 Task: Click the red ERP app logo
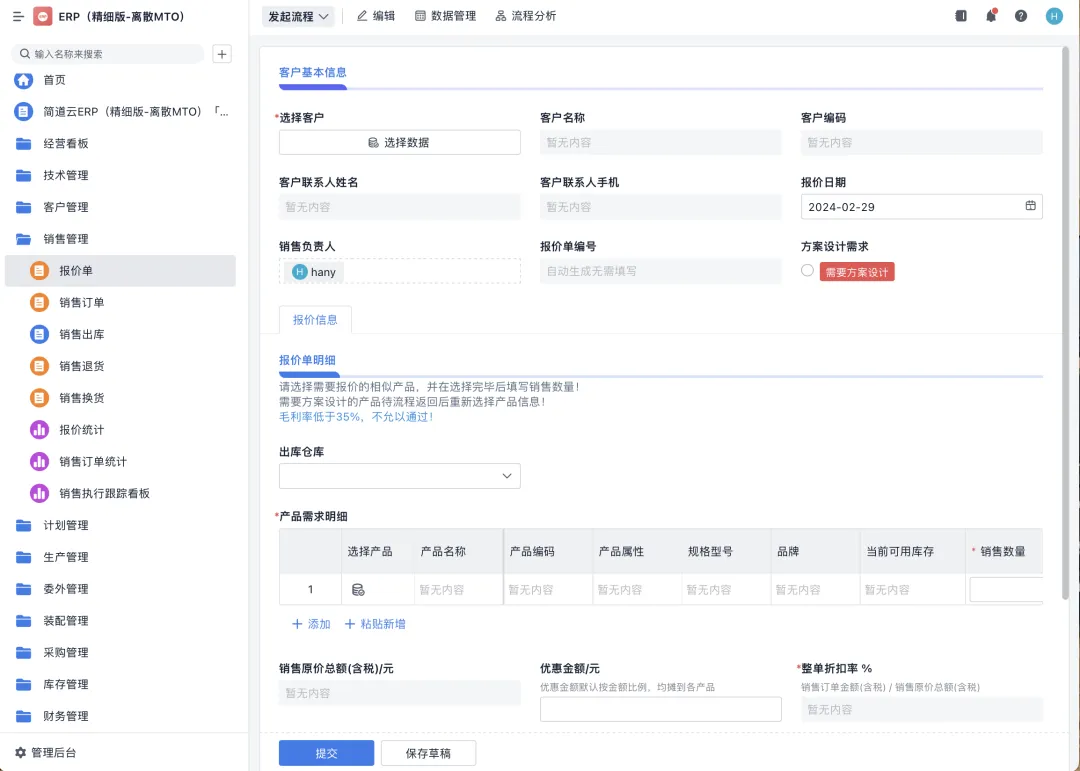[x=43, y=16]
